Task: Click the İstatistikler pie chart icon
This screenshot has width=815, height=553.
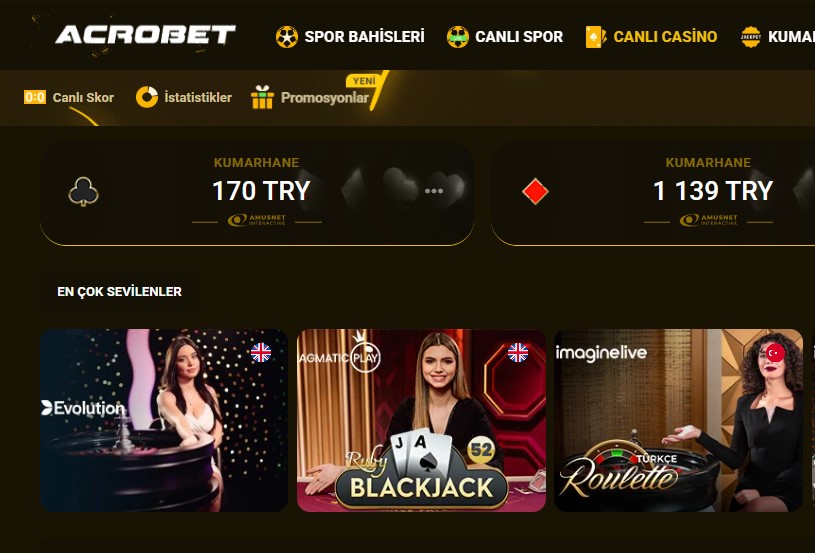Action: 147,97
